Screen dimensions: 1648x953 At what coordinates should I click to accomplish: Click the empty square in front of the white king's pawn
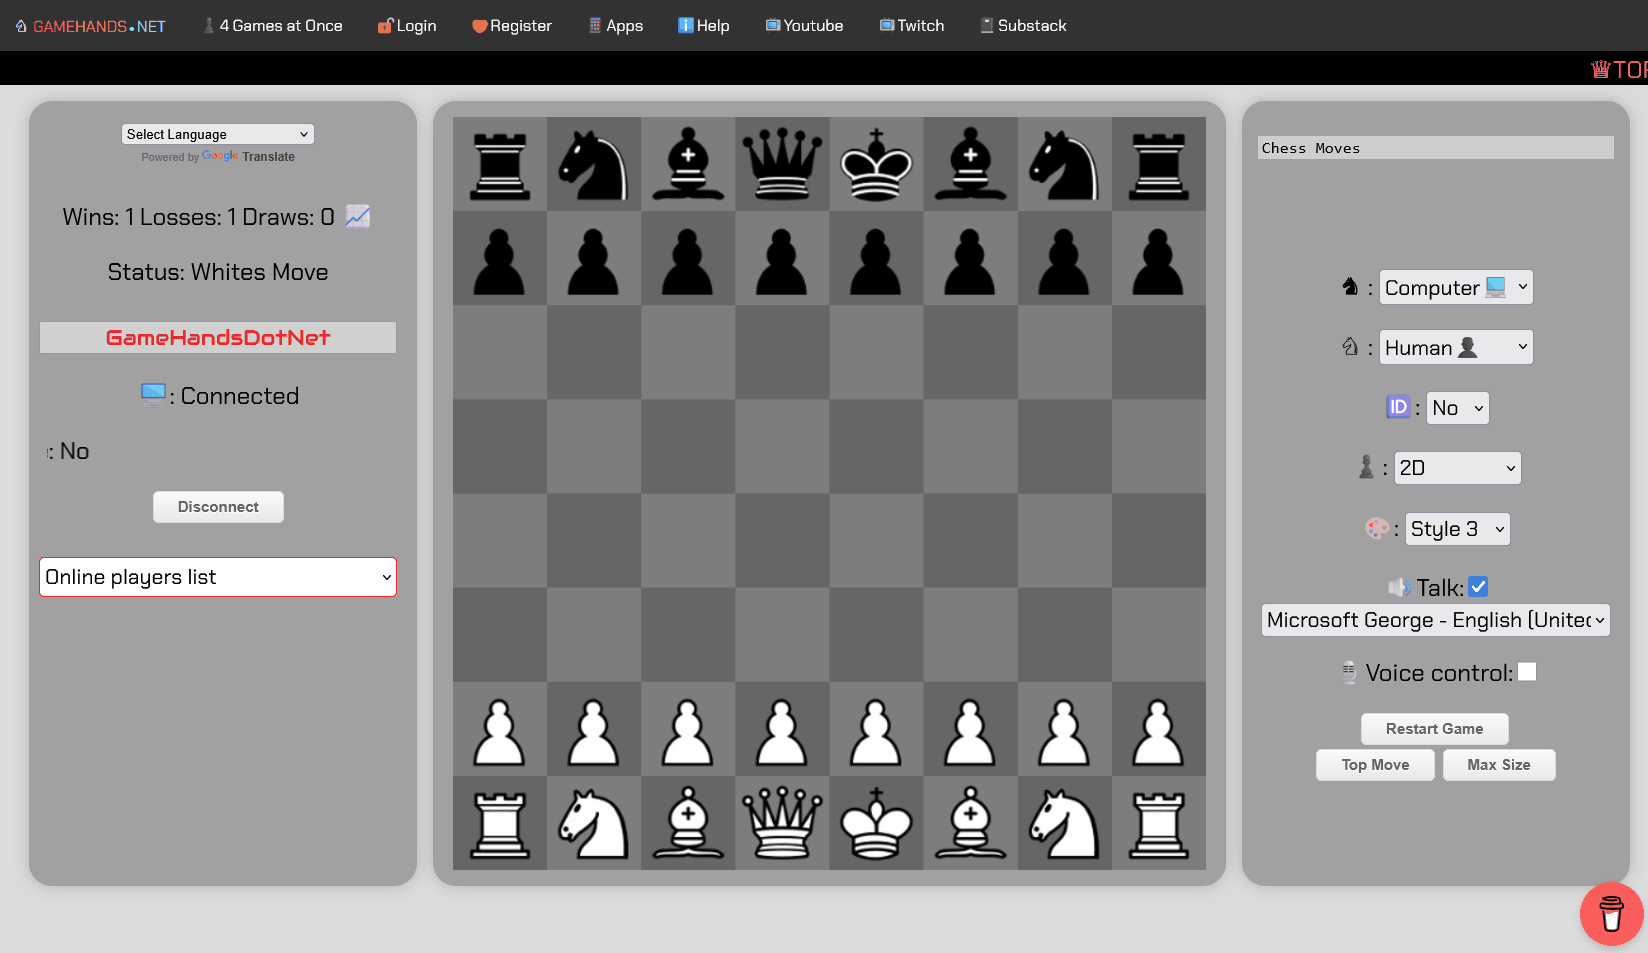[x=876, y=635]
